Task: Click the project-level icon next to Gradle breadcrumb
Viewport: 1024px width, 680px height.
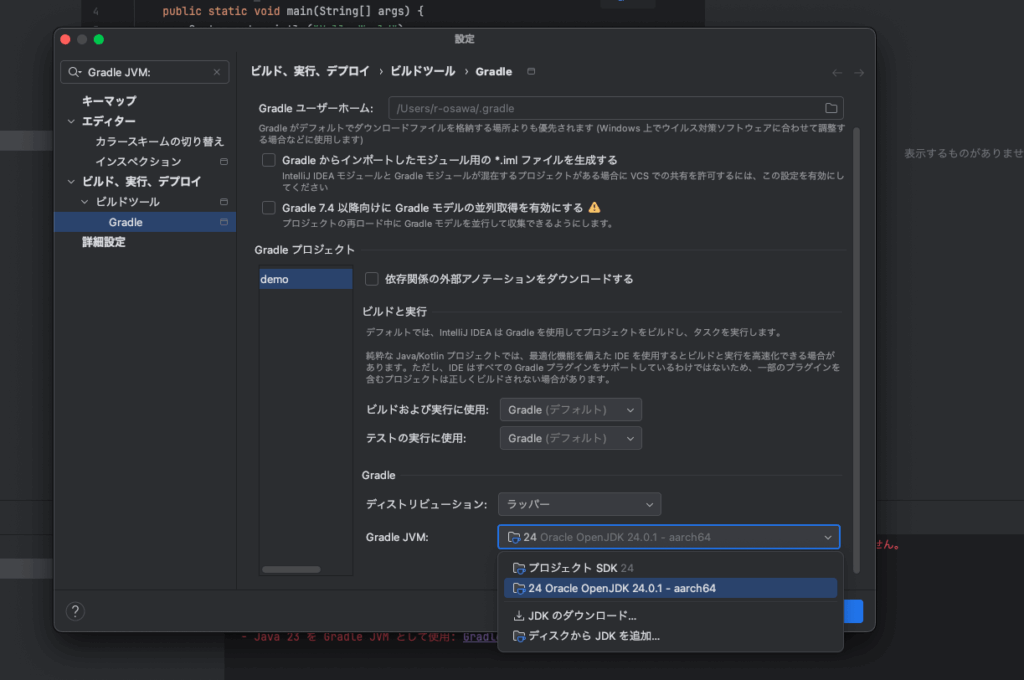Action: click(531, 71)
